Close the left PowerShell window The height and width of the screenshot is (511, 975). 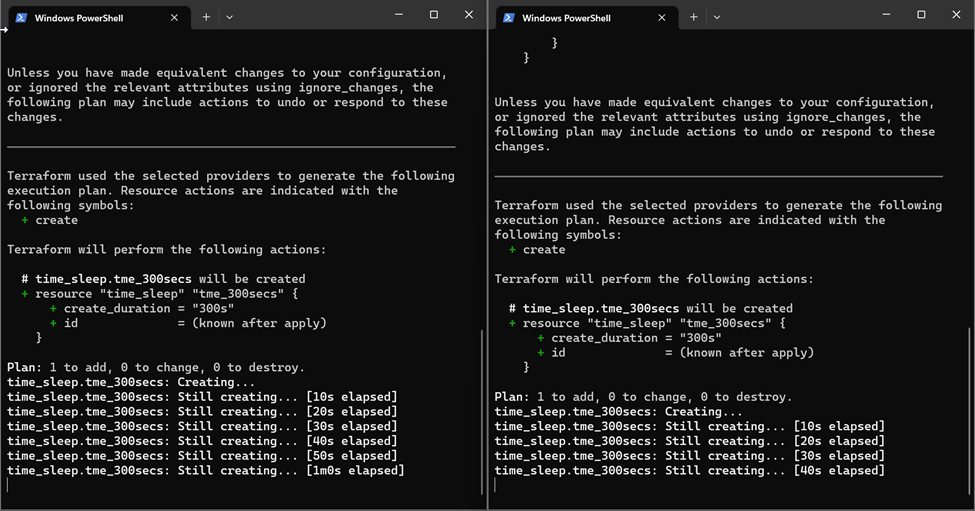coord(469,14)
